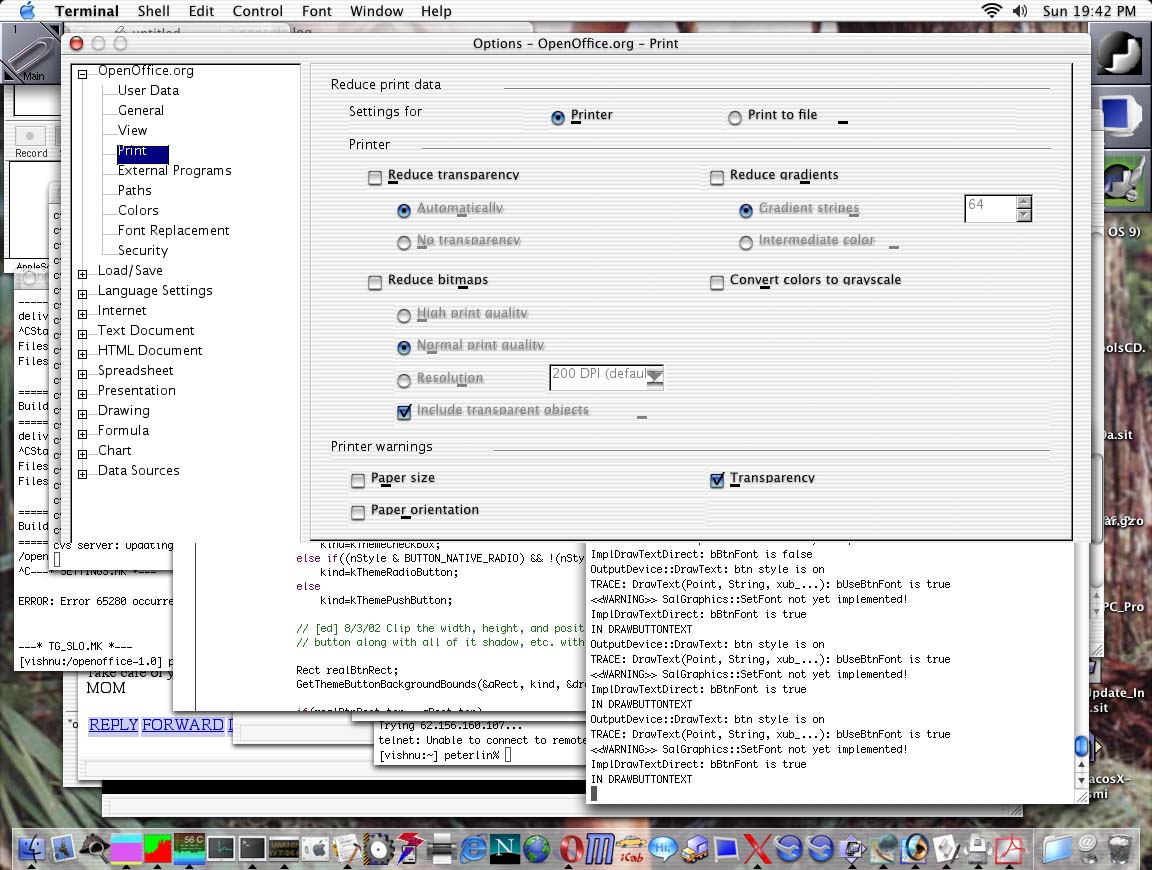Toggle the Paper size warning checkbox

pos(358,481)
